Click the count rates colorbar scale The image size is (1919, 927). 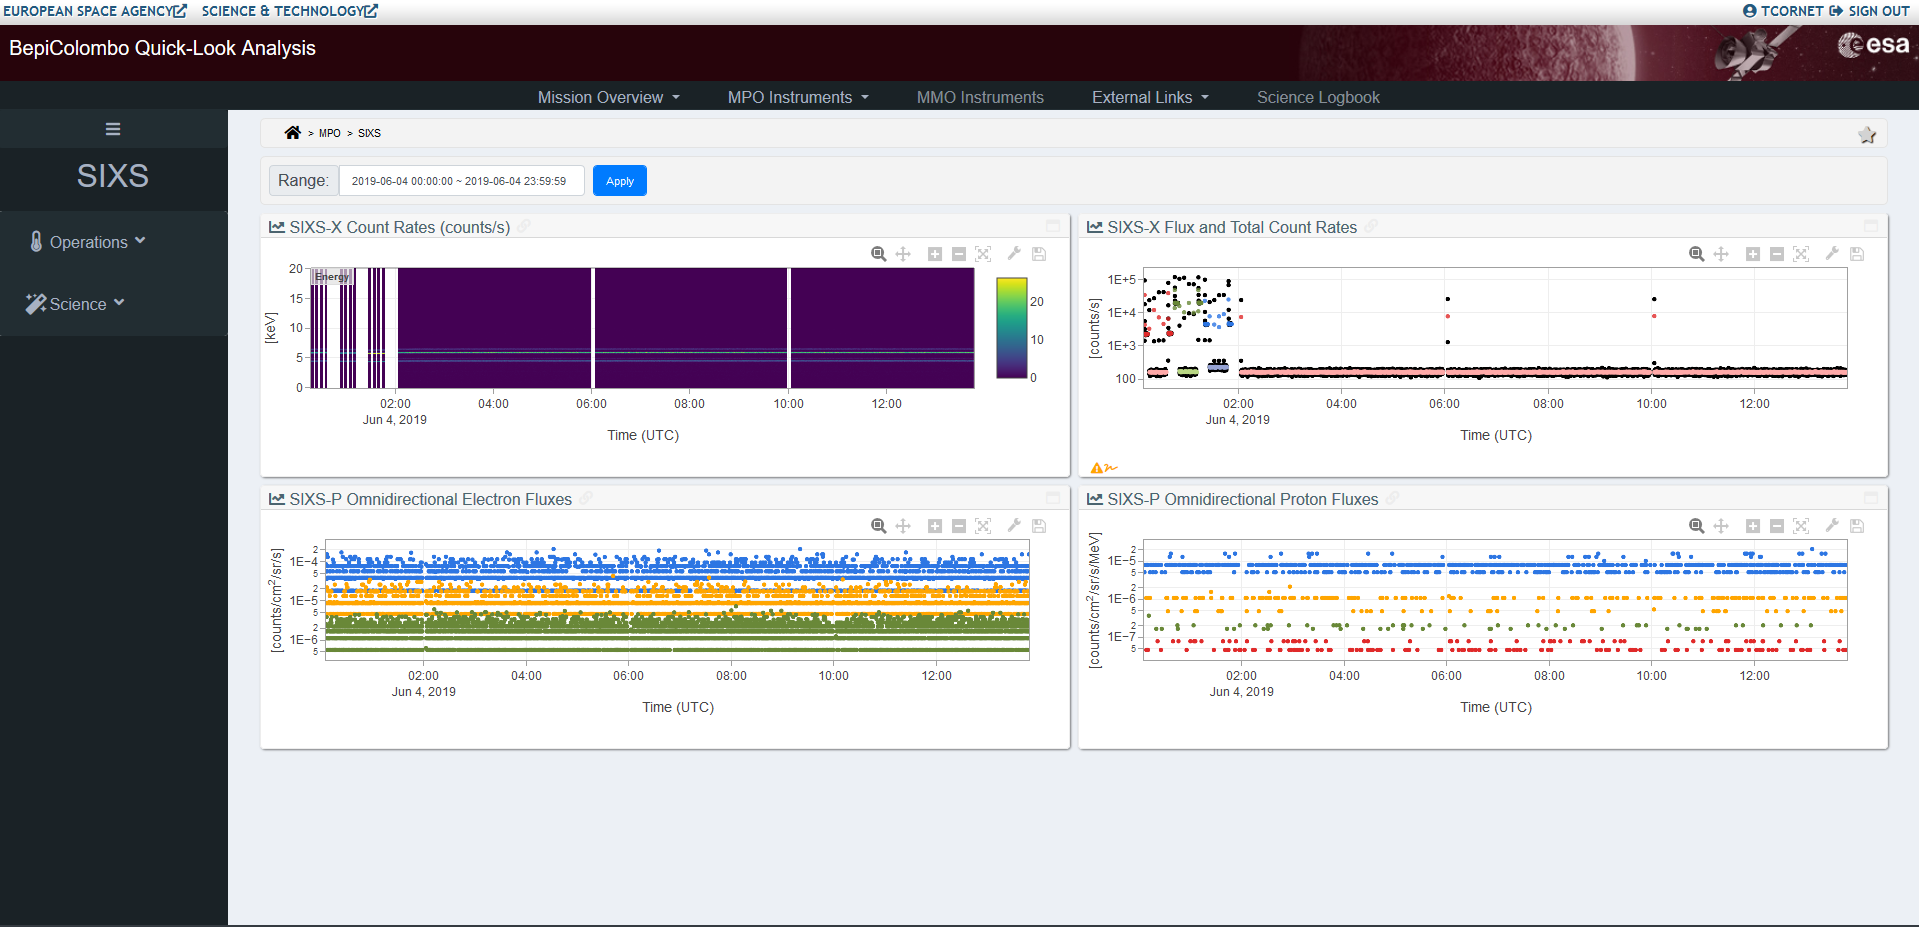pos(1012,328)
